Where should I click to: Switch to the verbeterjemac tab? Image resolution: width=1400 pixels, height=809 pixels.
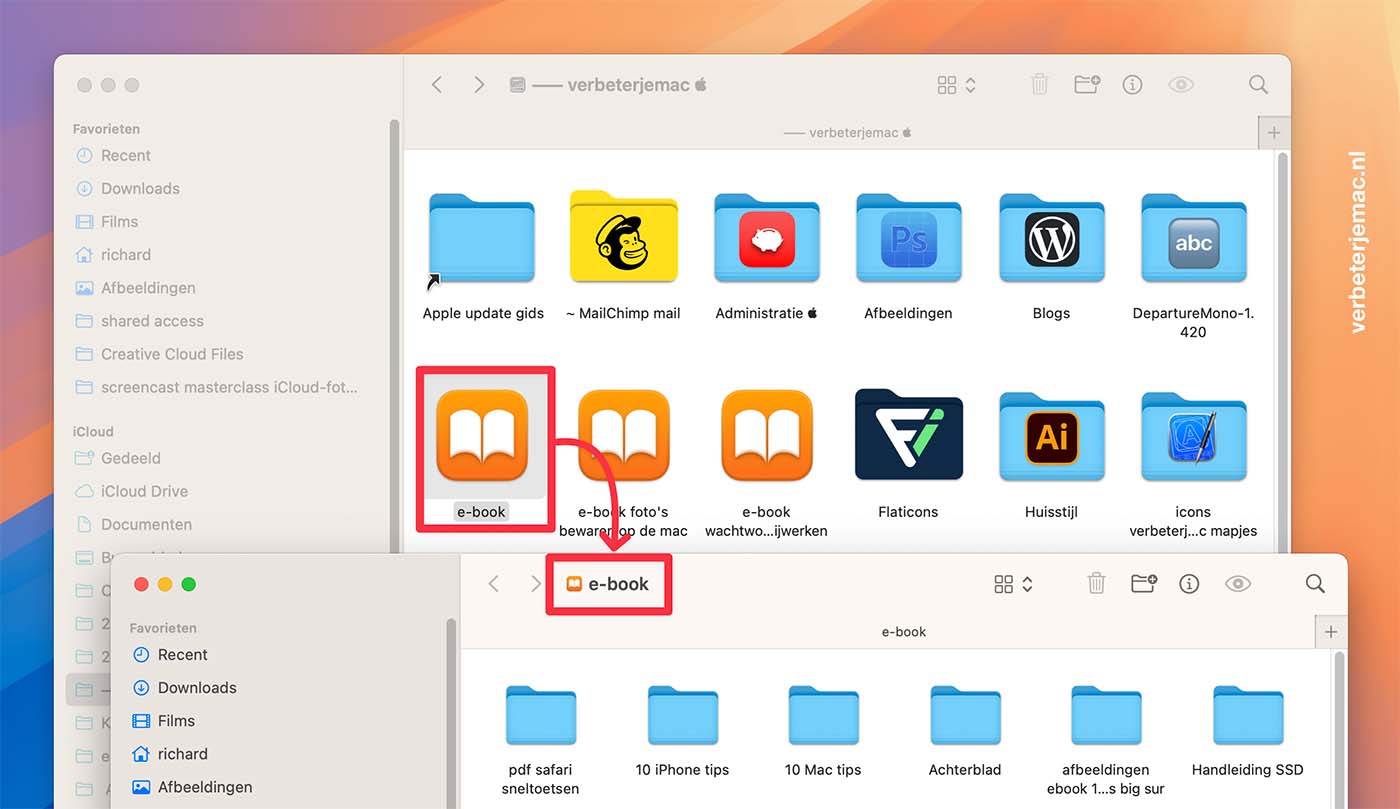coord(847,132)
